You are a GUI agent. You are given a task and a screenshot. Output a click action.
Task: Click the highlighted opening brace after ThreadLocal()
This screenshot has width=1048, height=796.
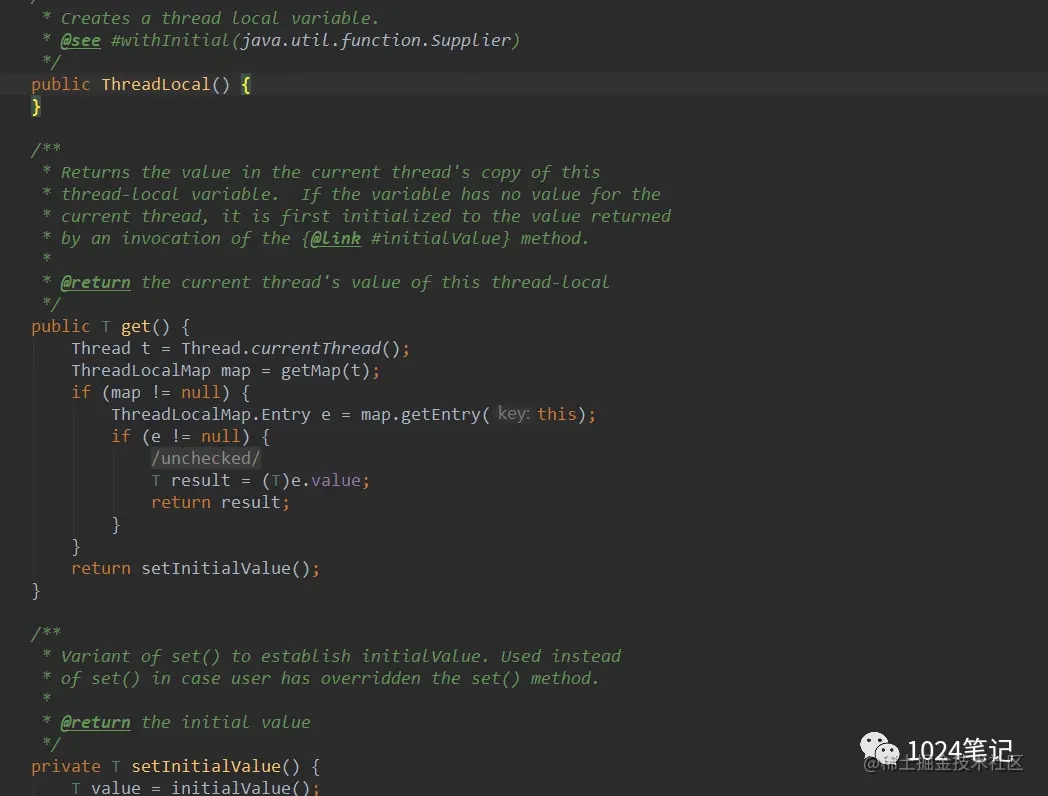click(x=246, y=84)
